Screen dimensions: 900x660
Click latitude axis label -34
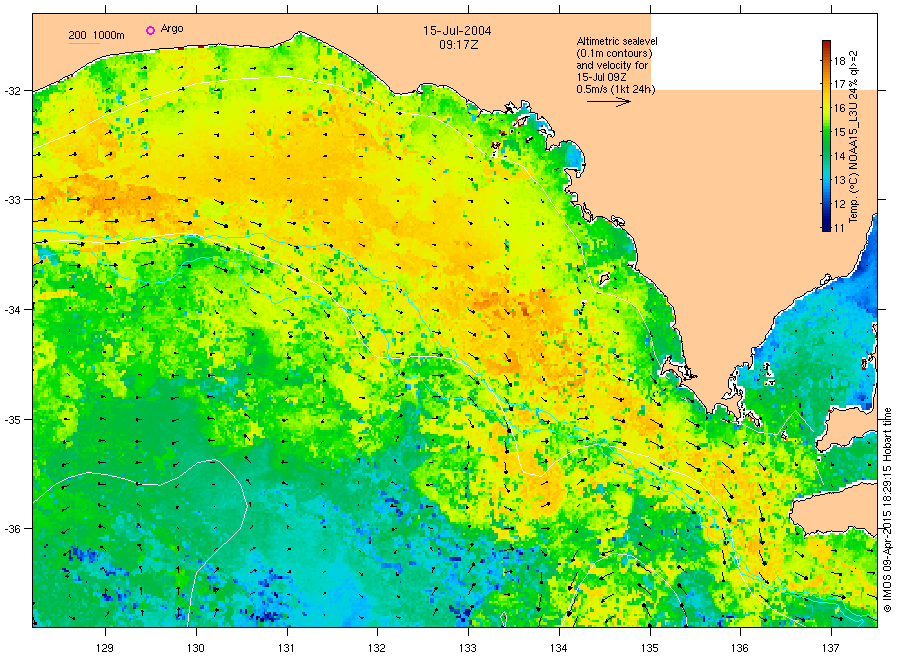click(12, 310)
